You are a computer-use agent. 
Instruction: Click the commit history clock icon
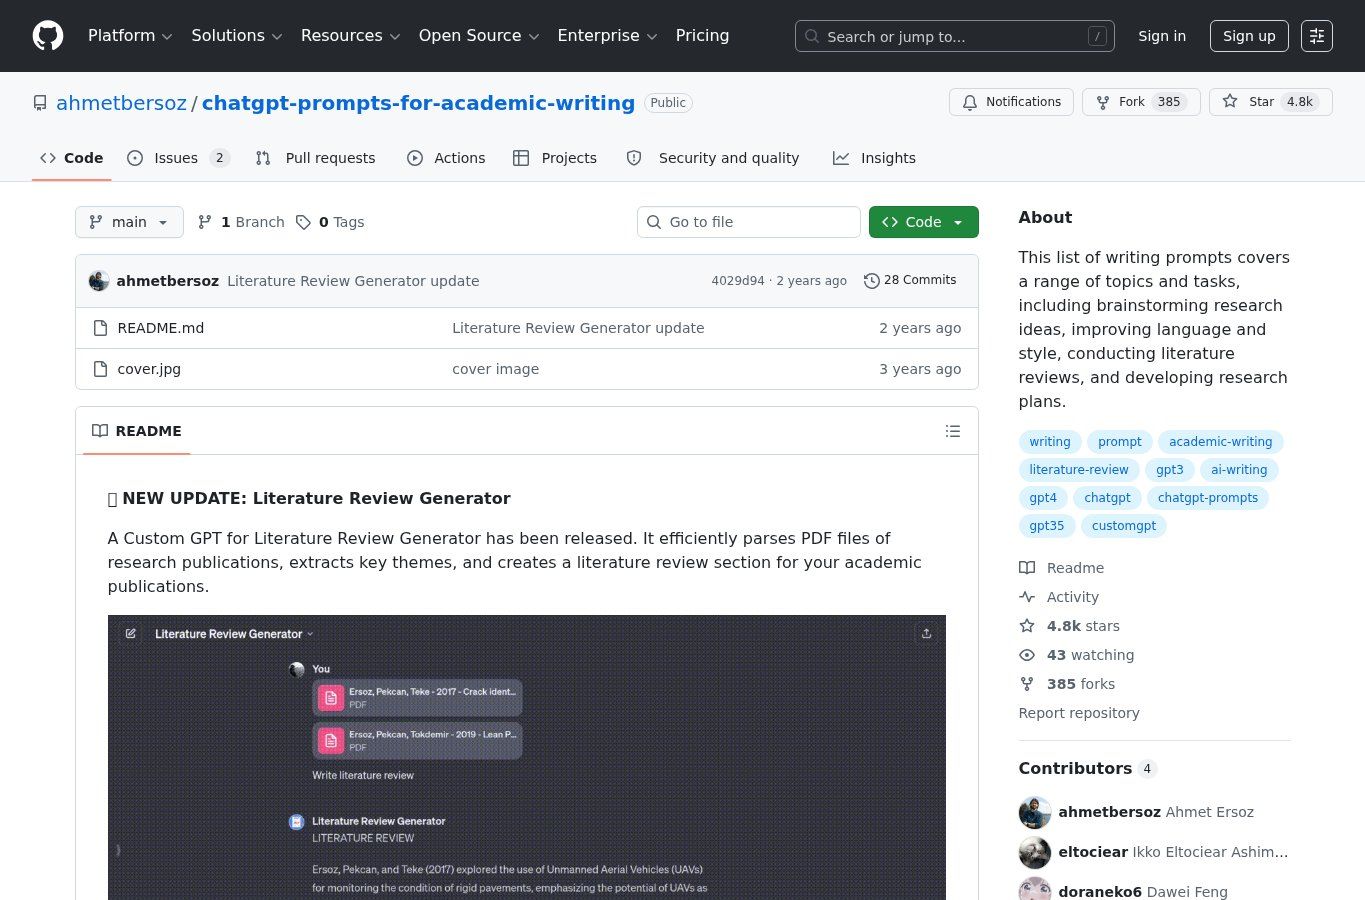(871, 281)
